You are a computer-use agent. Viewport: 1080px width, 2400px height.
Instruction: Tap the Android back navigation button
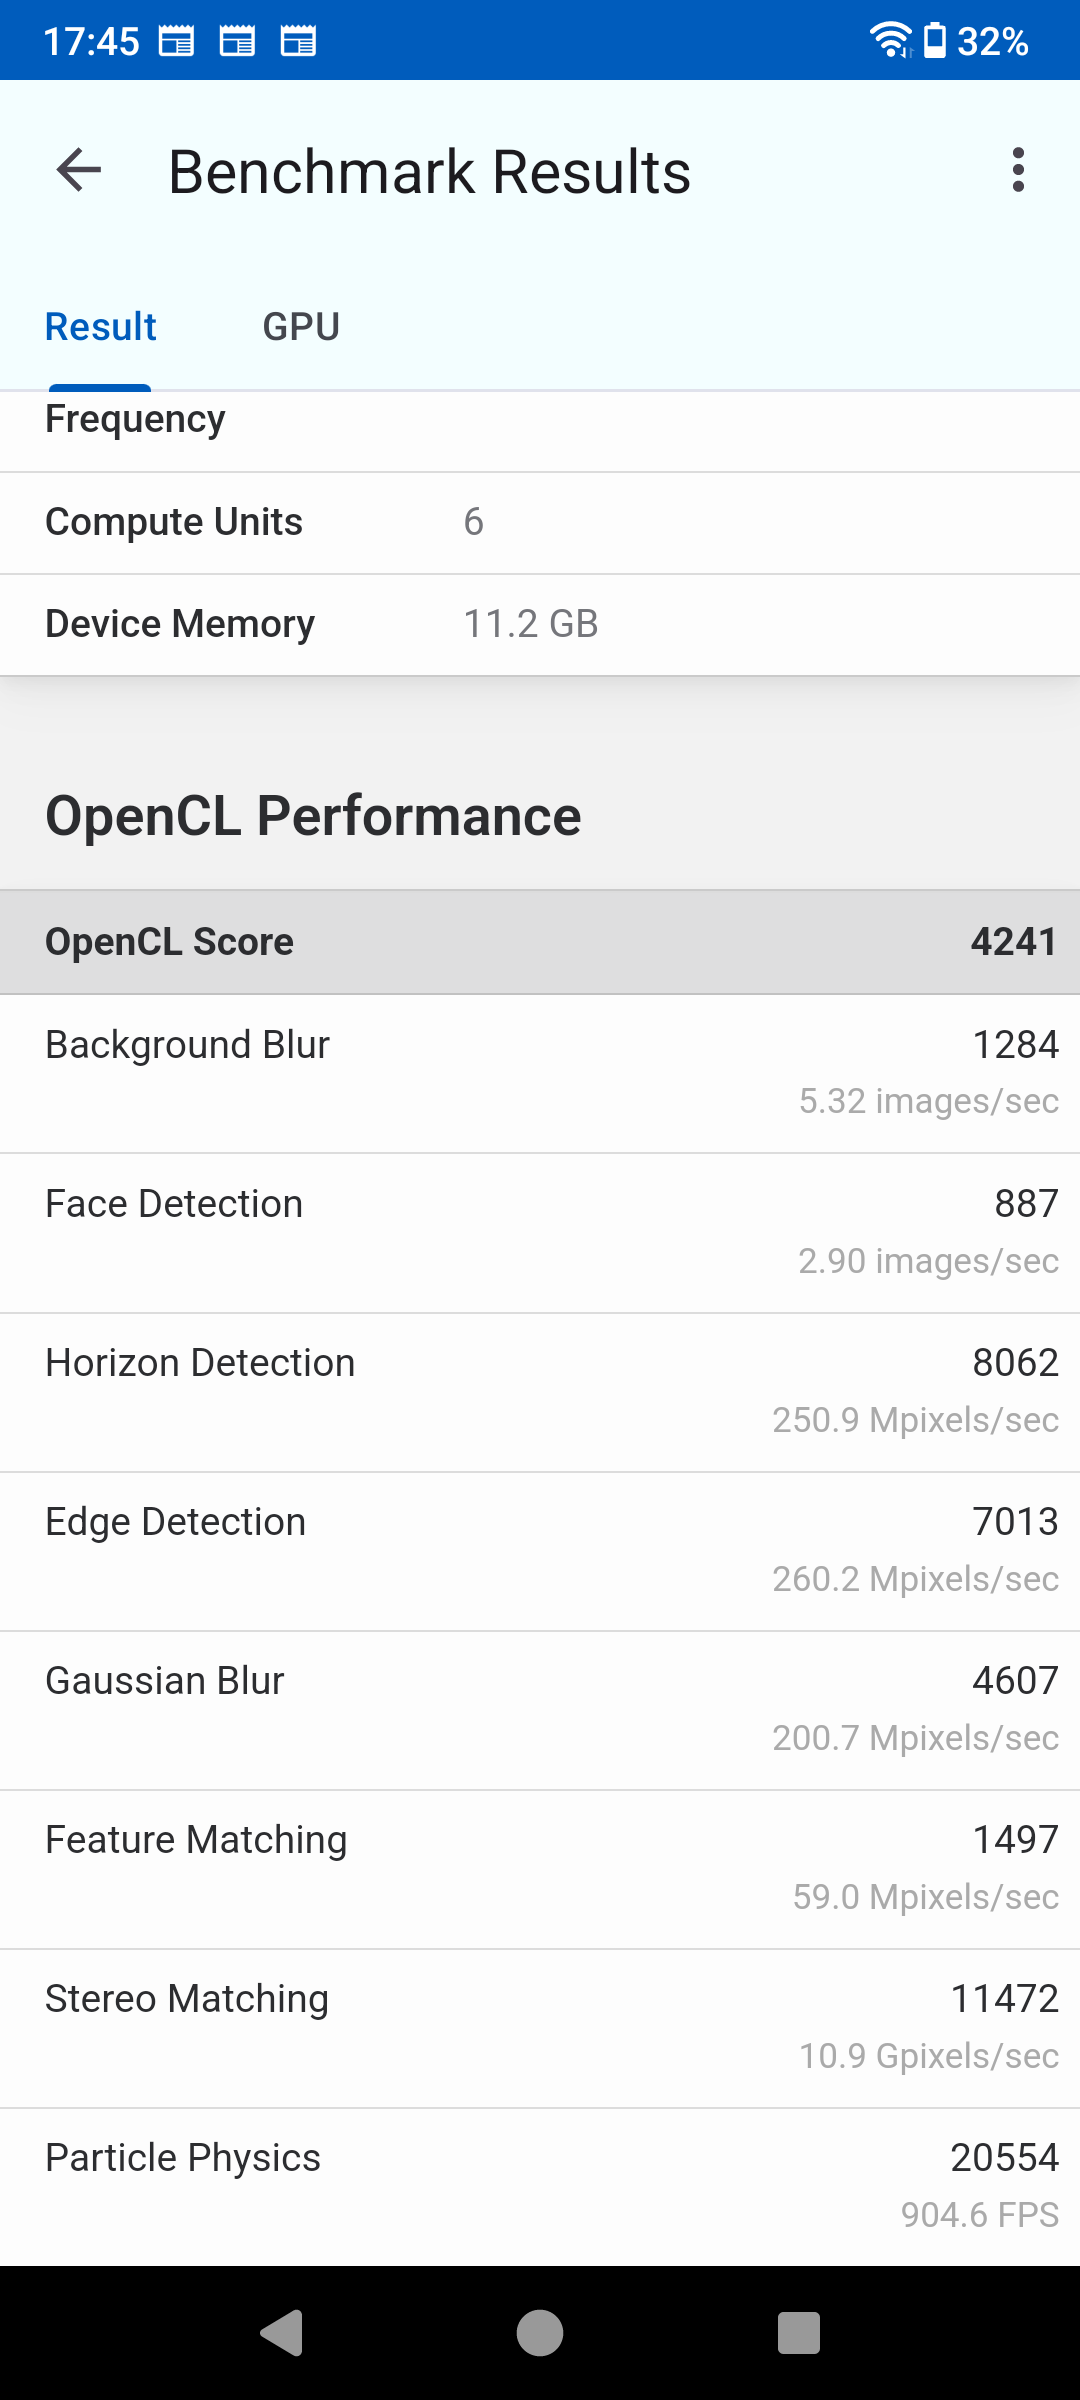pyautogui.click(x=281, y=2333)
